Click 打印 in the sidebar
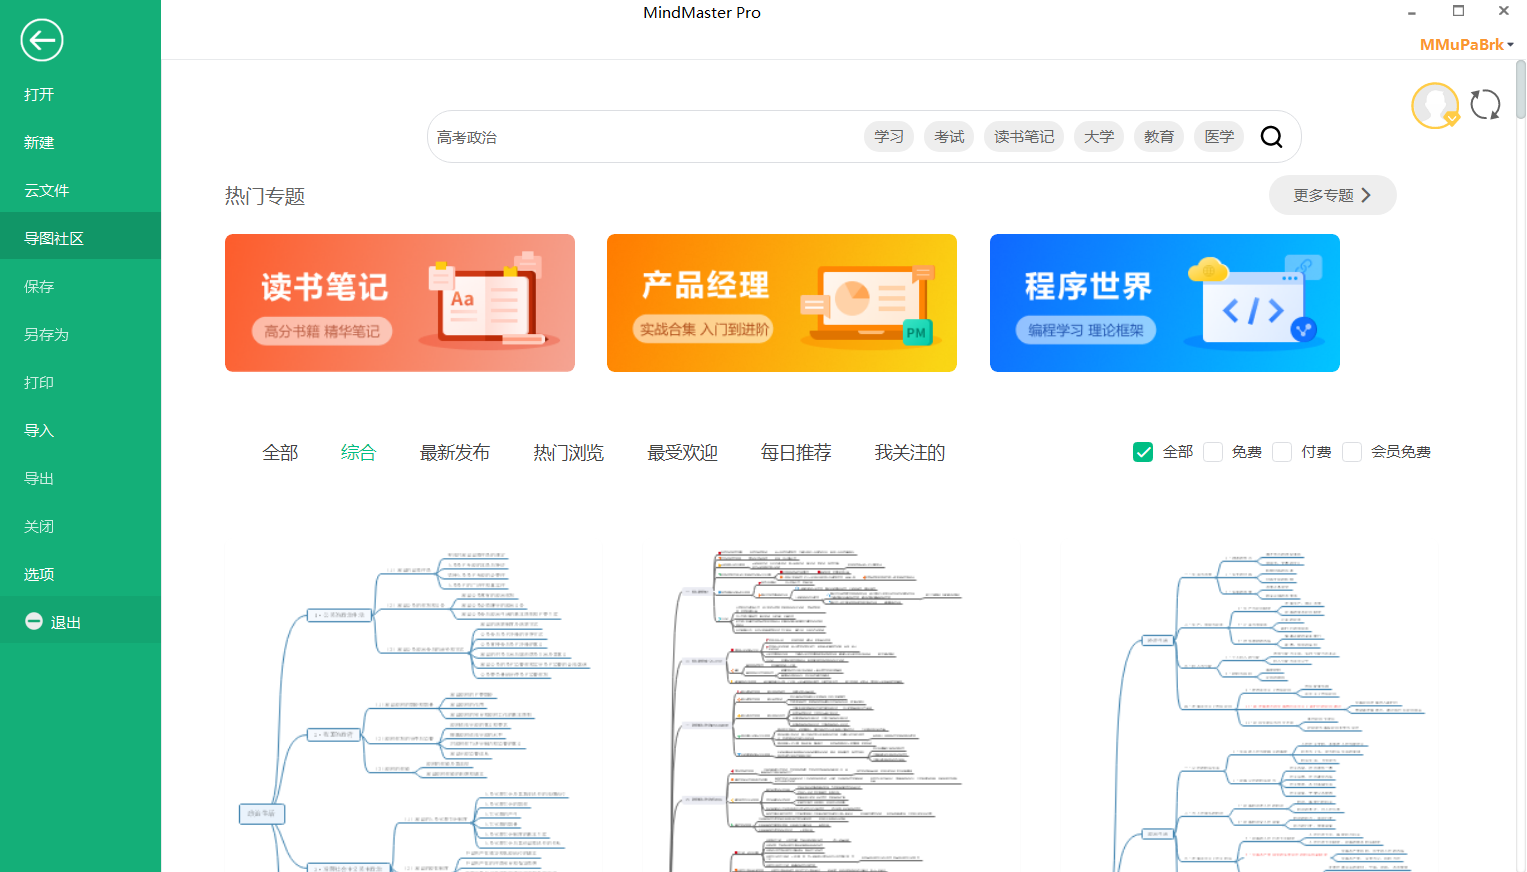Screen dimensions: 1527x872 (80, 382)
